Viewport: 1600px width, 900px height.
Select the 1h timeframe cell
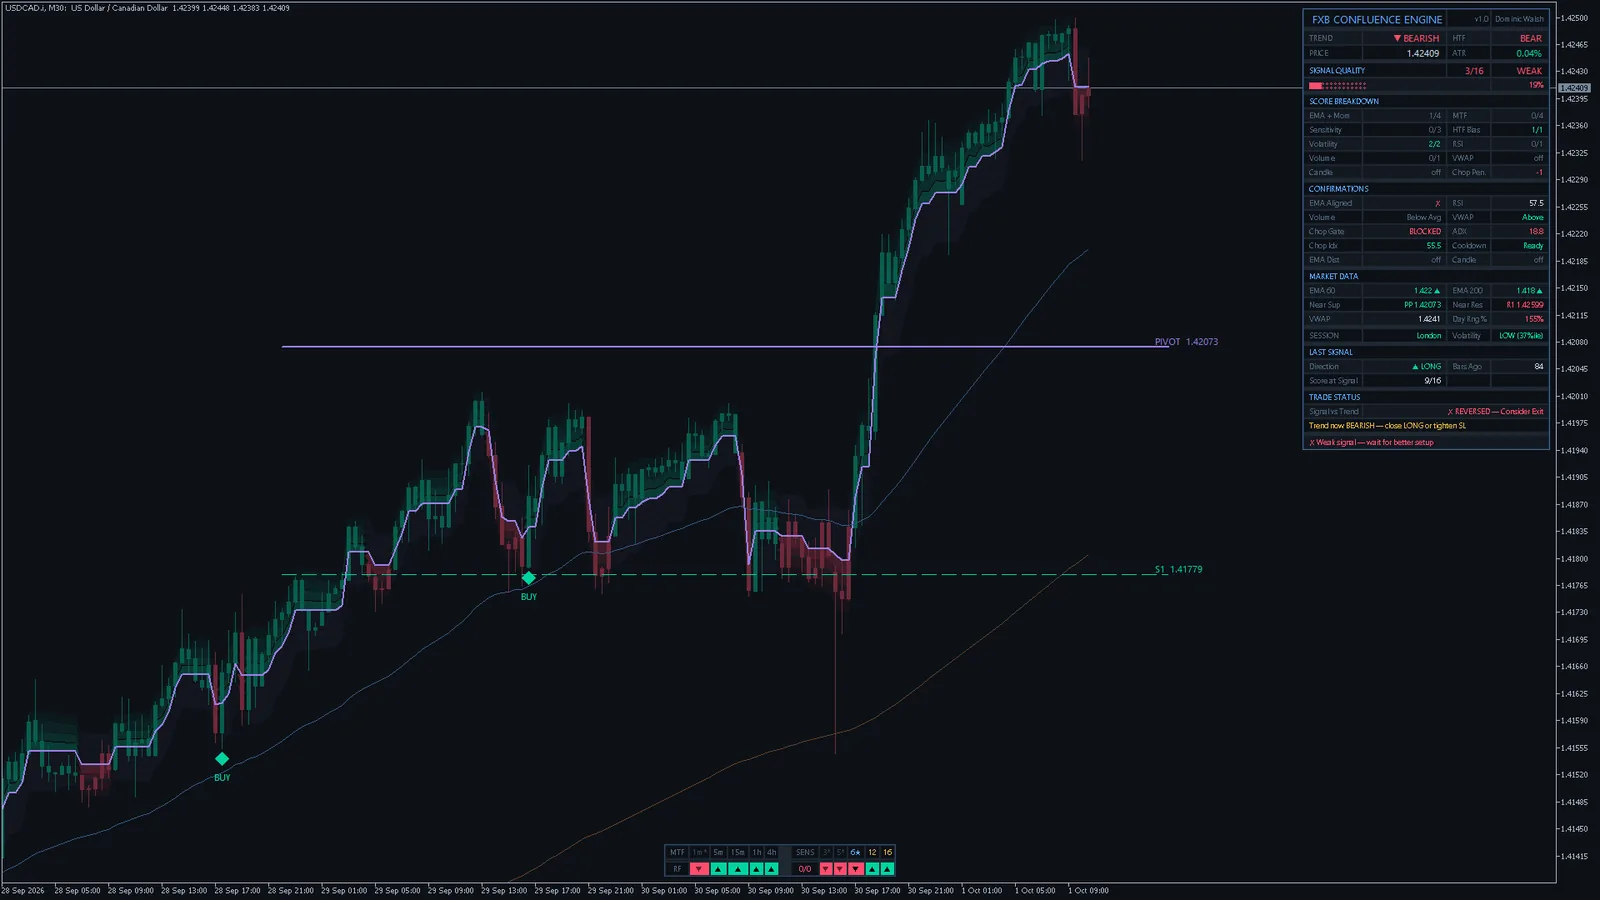tap(757, 852)
